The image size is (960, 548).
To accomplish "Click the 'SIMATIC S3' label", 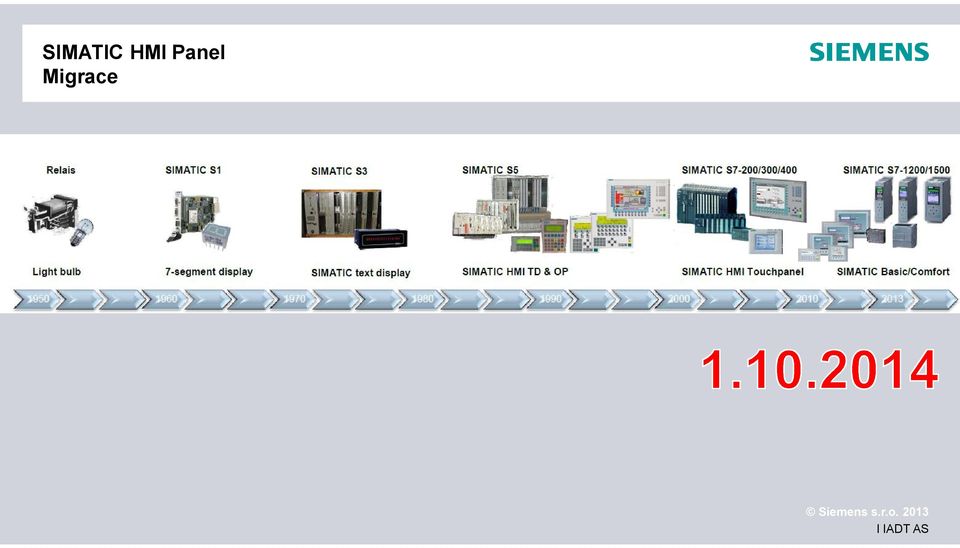I will click(339, 171).
